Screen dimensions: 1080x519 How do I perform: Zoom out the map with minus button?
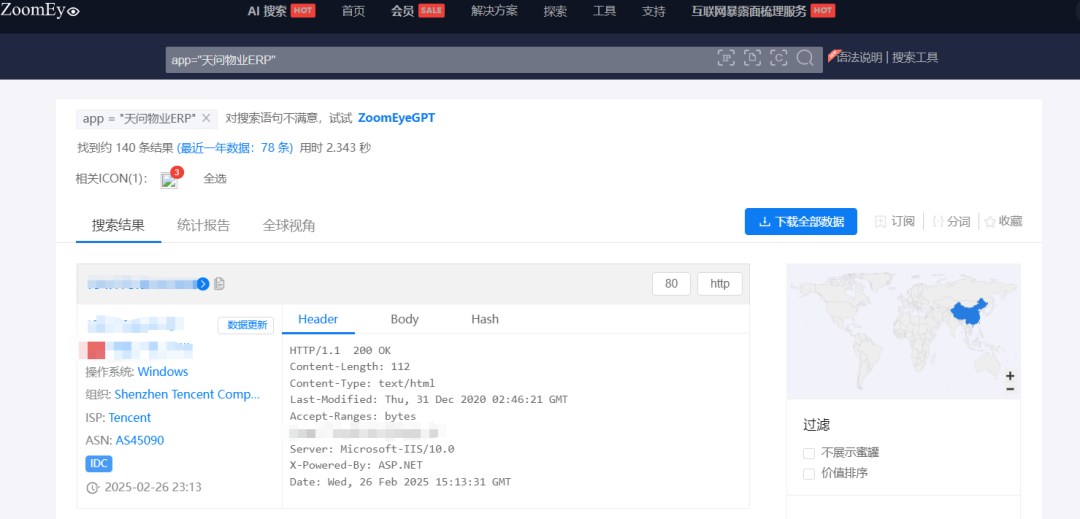pyautogui.click(x=1010, y=389)
